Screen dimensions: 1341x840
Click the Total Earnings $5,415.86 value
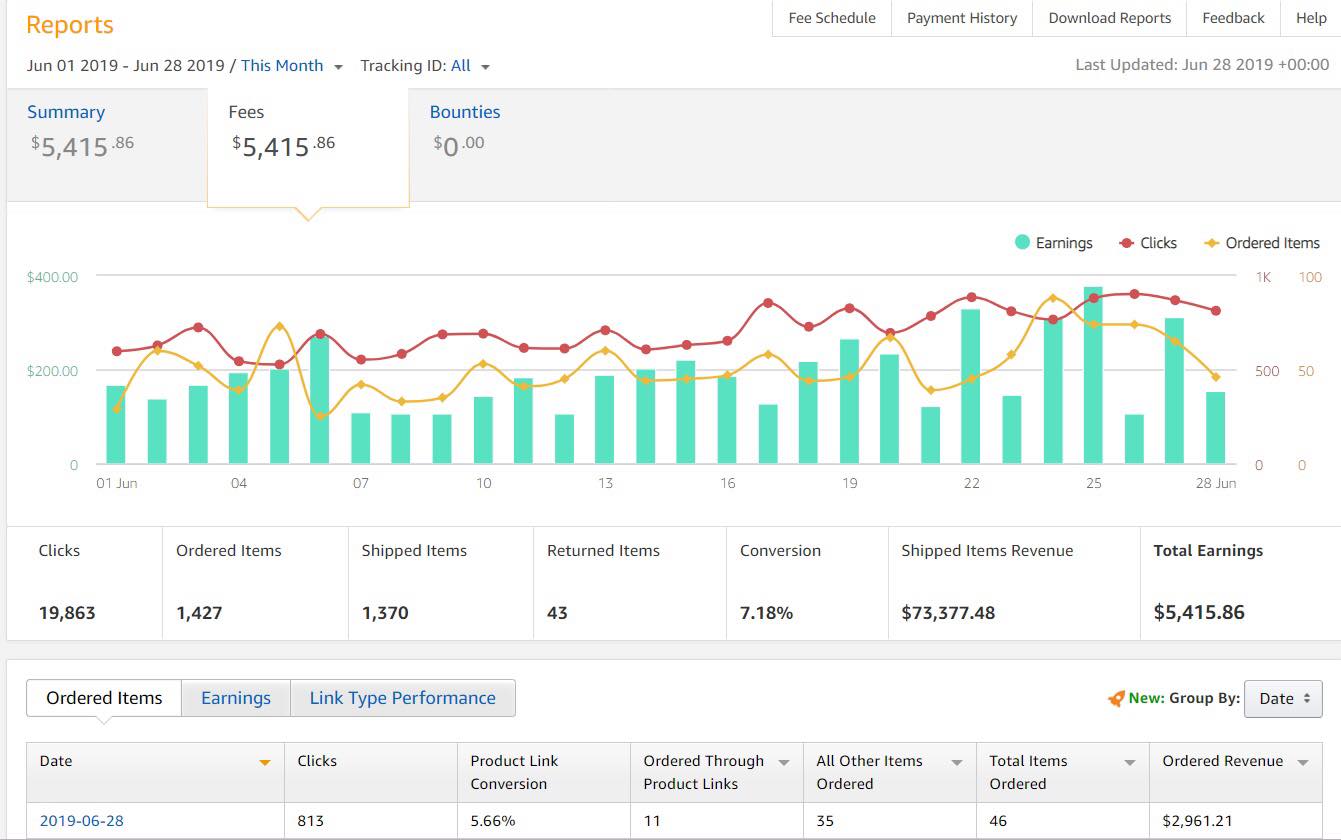point(1199,612)
